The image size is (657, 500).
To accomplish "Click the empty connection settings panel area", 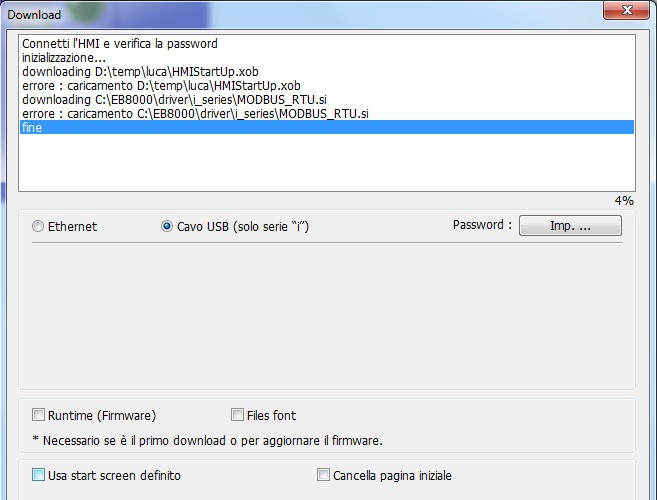I will click(327, 314).
